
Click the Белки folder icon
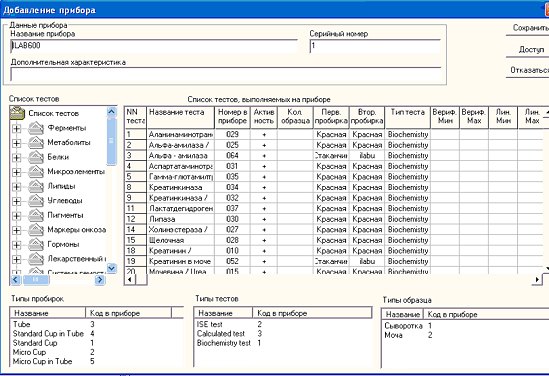[x=36, y=157]
